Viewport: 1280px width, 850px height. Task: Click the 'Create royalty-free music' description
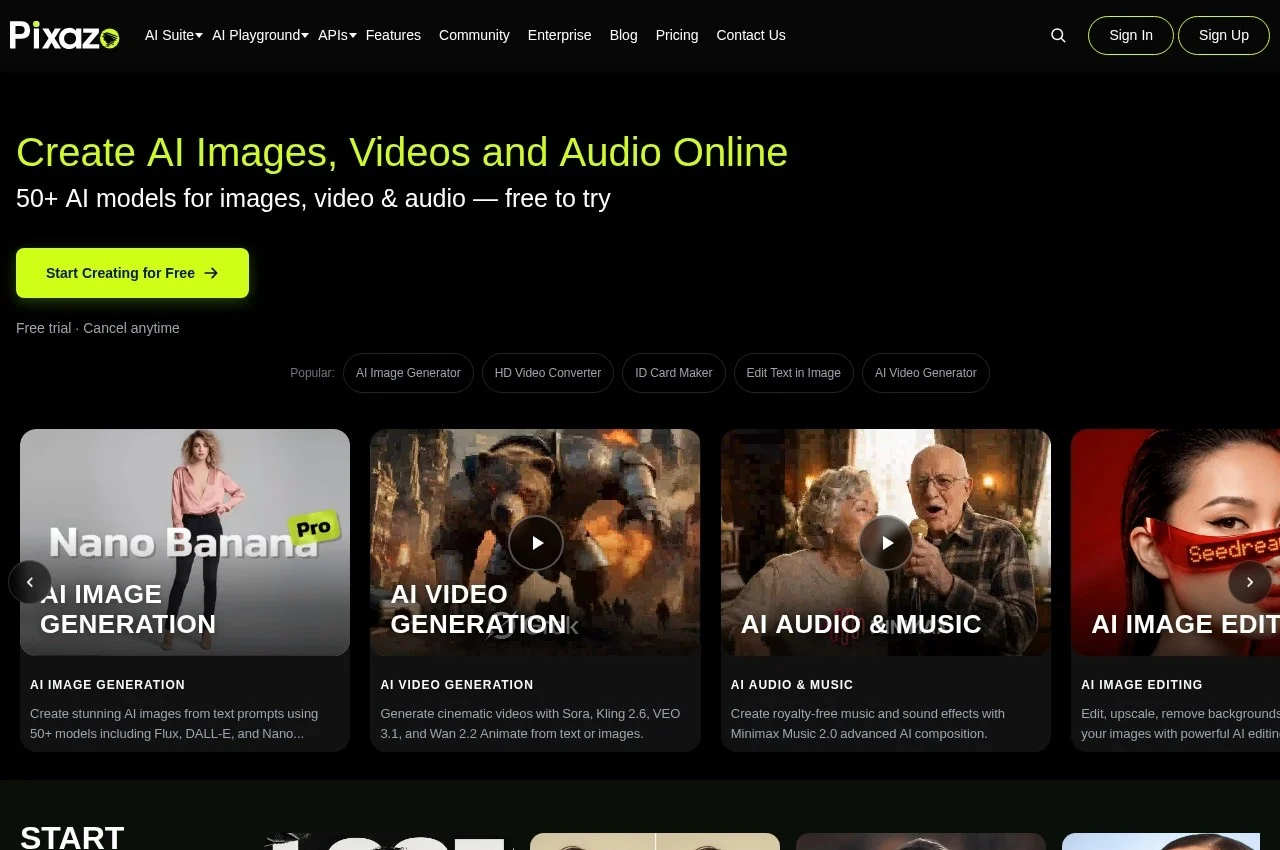tap(868, 724)
